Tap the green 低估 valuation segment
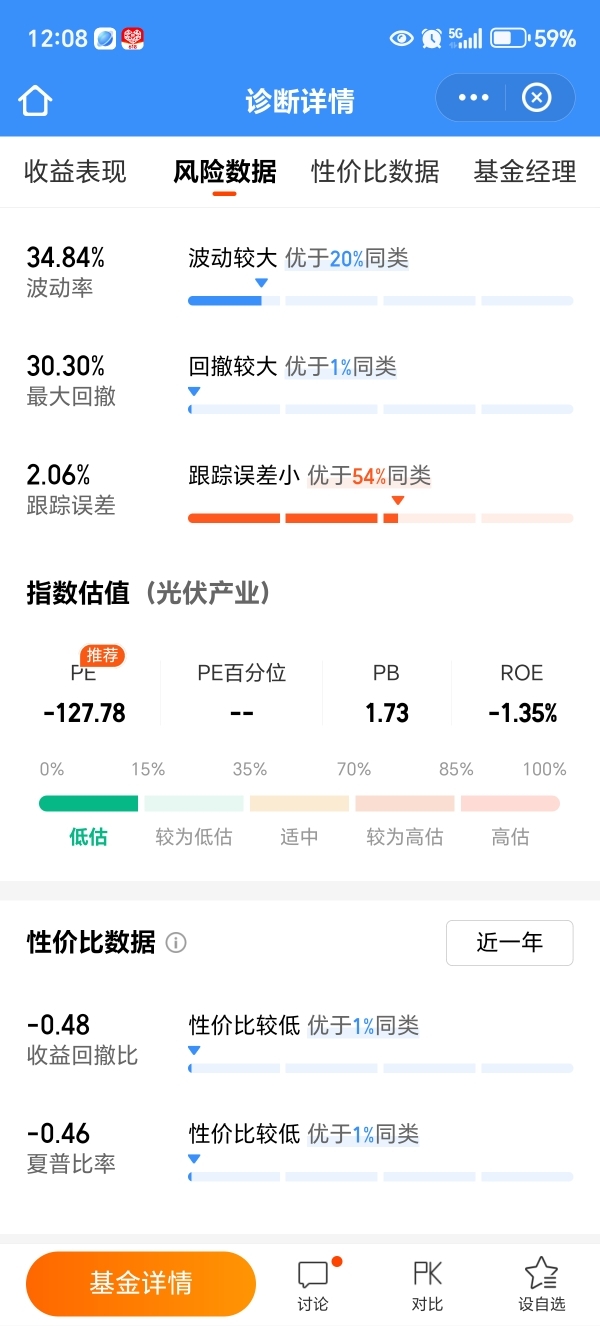Image resolution: width=600 pixels, height=1326 pixels. click(88, 803)
